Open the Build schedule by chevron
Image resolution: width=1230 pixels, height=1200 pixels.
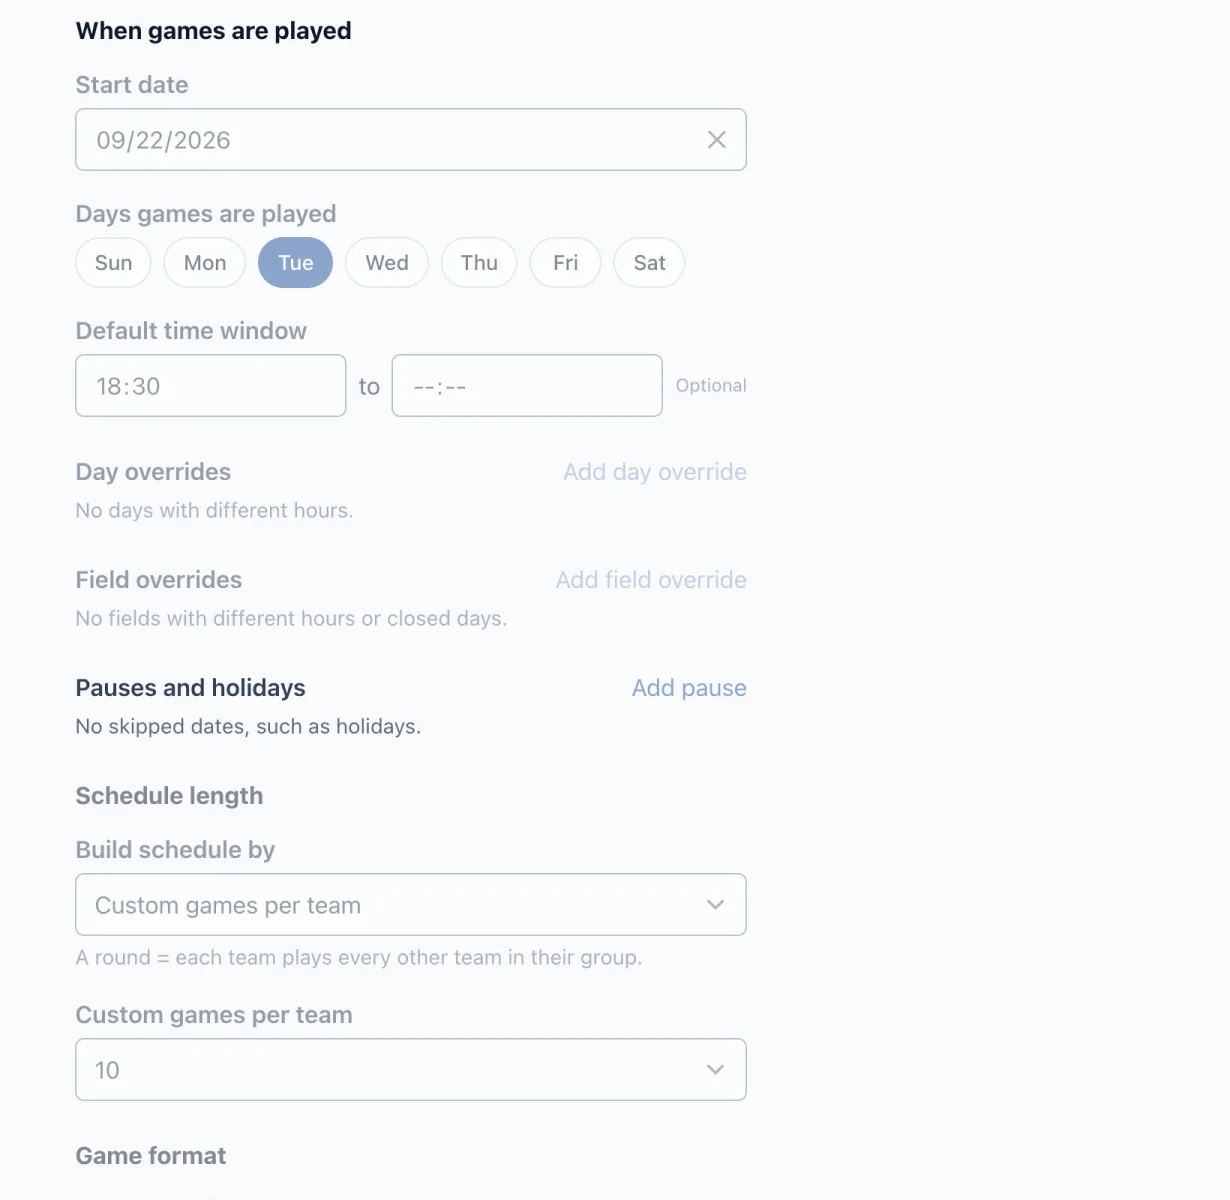coord(715,905)
